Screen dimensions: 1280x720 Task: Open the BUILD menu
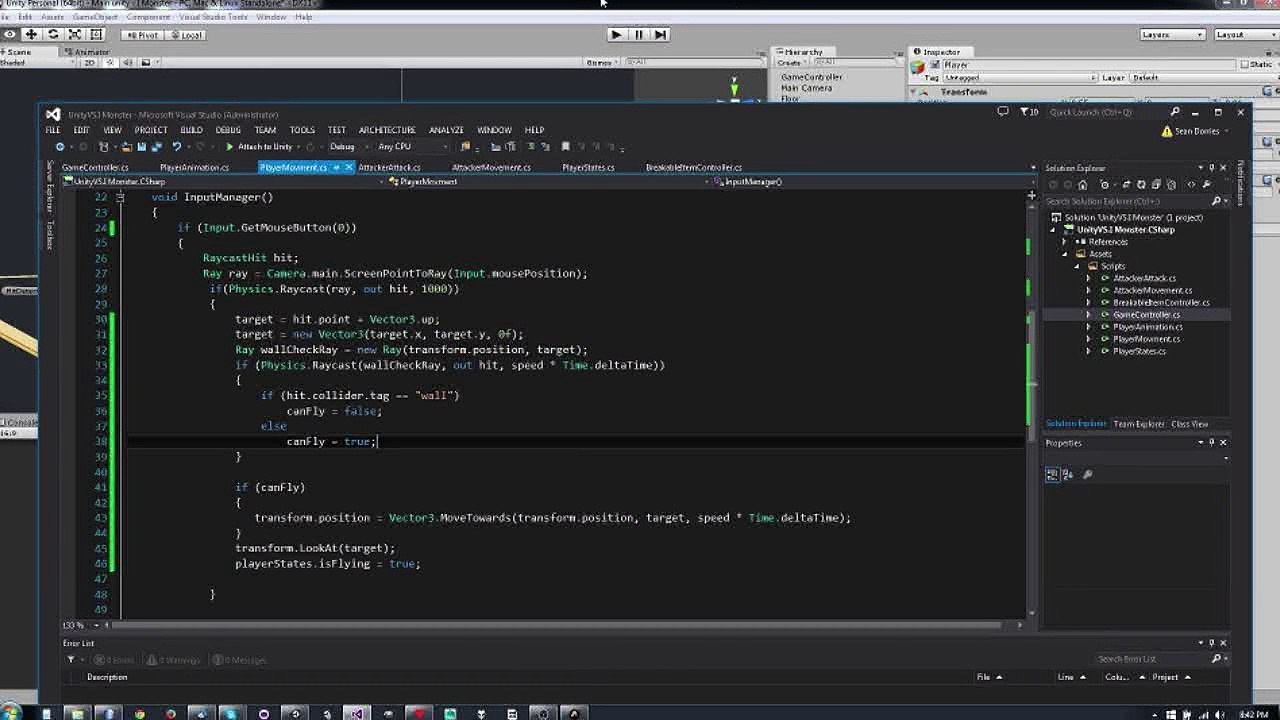(191, 130)
